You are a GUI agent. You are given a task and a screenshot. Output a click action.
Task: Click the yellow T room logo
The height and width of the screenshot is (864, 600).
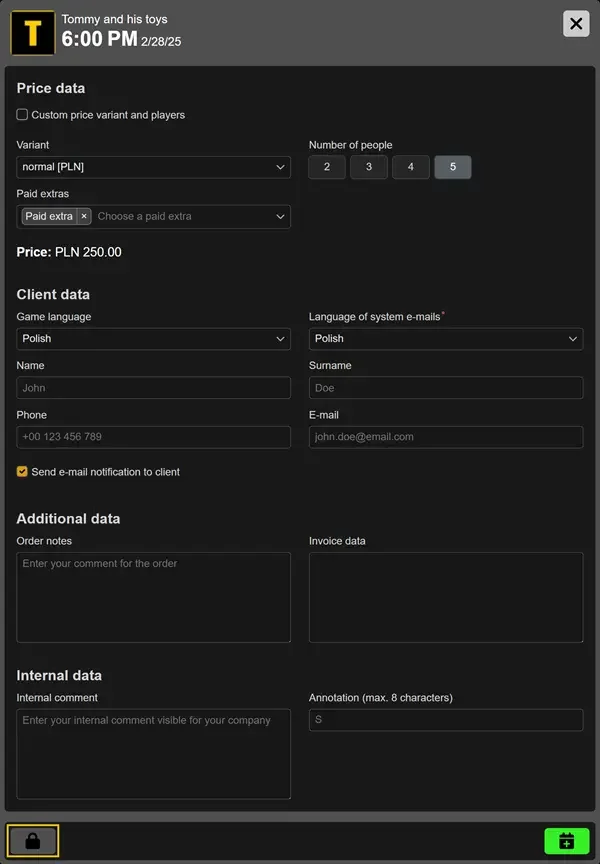point(33,33)
